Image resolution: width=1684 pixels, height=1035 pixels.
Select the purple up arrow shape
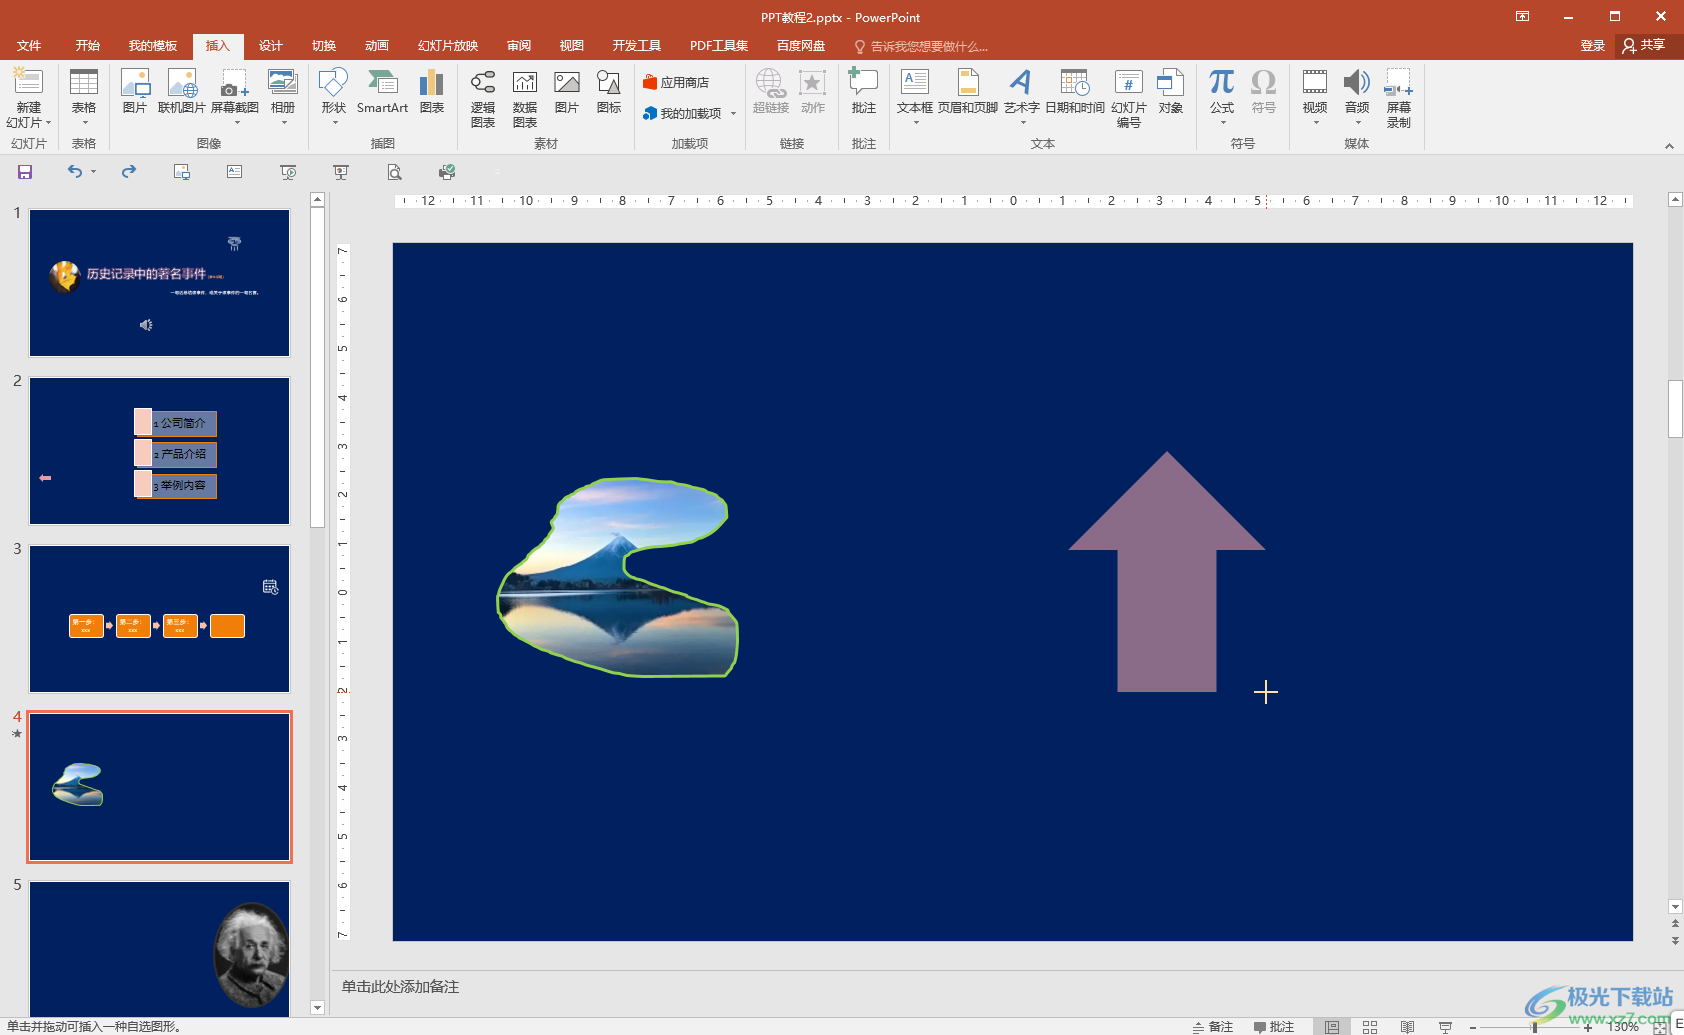click(x=1167, y=571)
